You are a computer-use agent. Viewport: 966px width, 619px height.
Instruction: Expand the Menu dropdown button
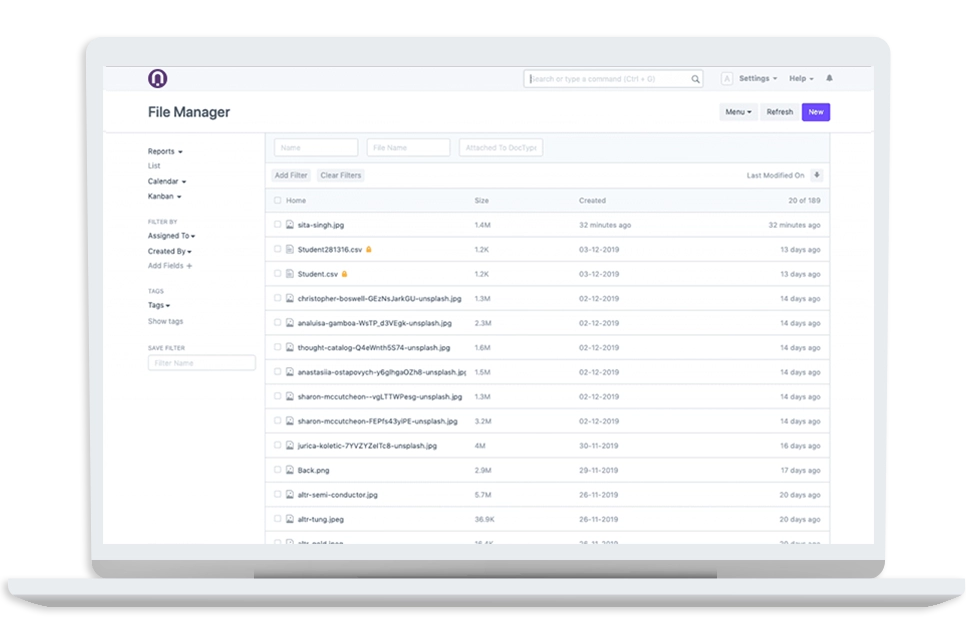[738, 112]
